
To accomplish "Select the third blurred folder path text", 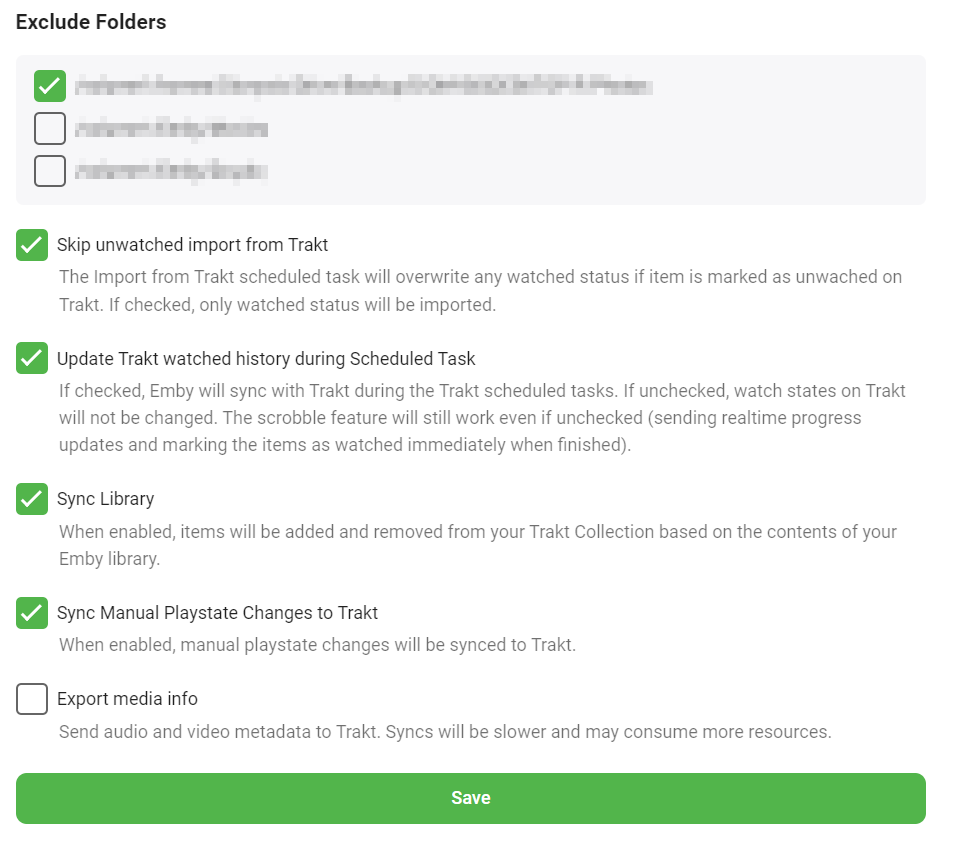I will (x=172, y=172).
